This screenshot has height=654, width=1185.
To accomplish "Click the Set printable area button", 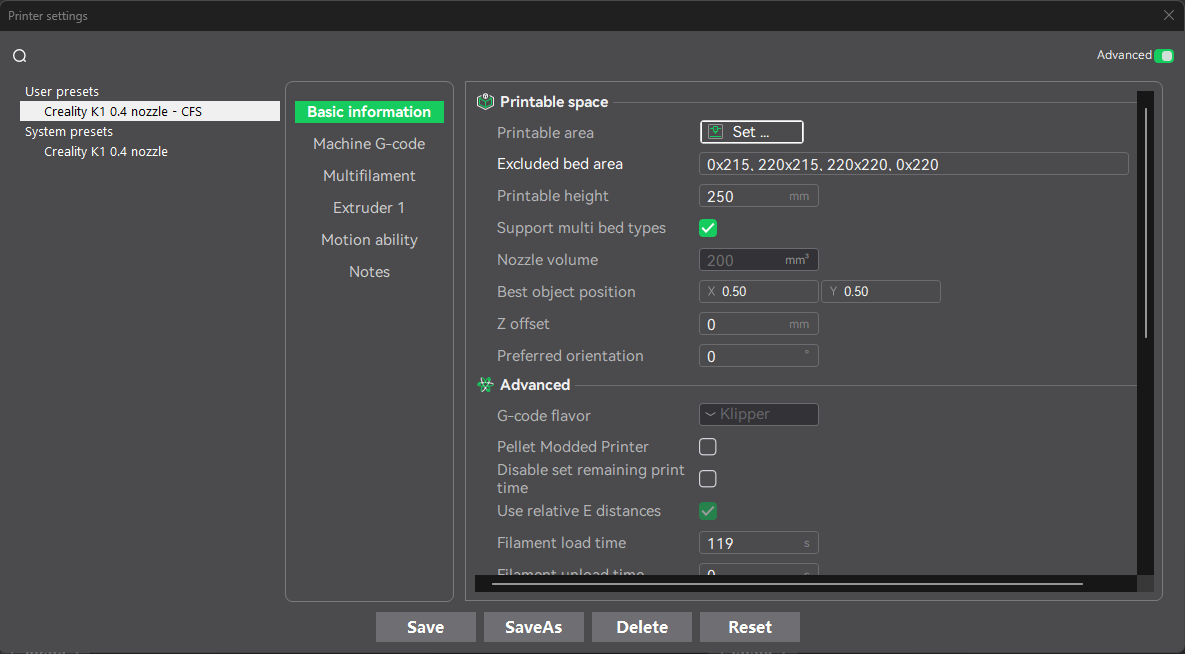I will tap(751, 132).
